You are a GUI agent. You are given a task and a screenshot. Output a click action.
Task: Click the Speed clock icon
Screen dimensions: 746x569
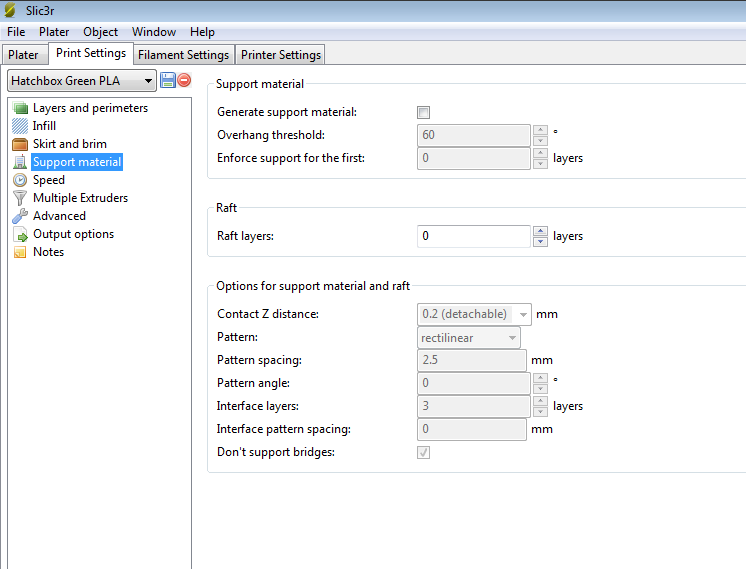click(x=20, y=180)
